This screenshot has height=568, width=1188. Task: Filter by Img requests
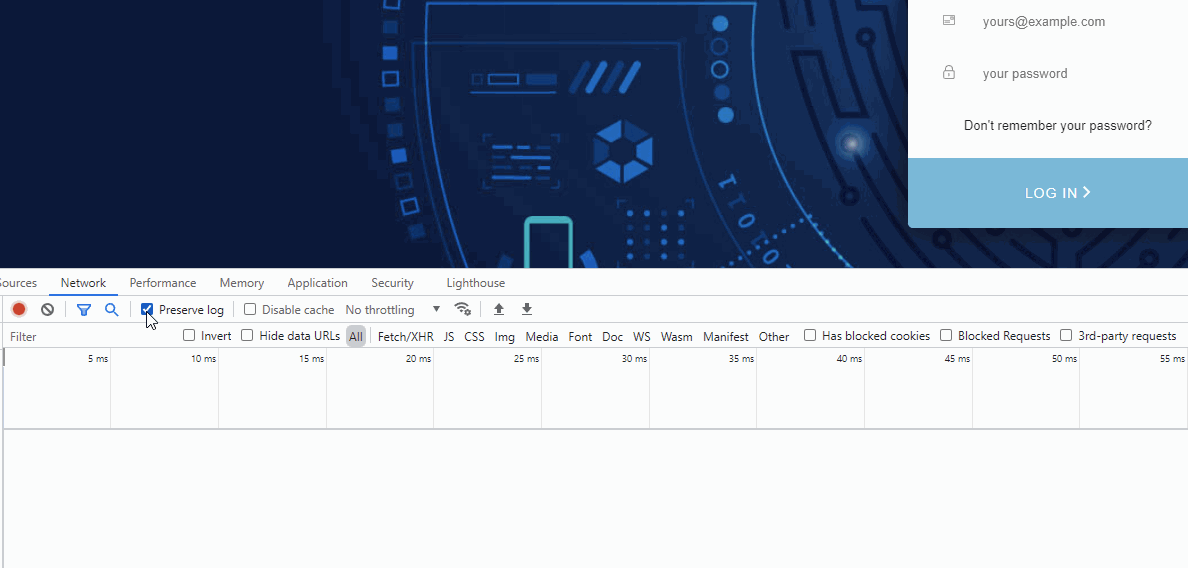pos(505,336)
